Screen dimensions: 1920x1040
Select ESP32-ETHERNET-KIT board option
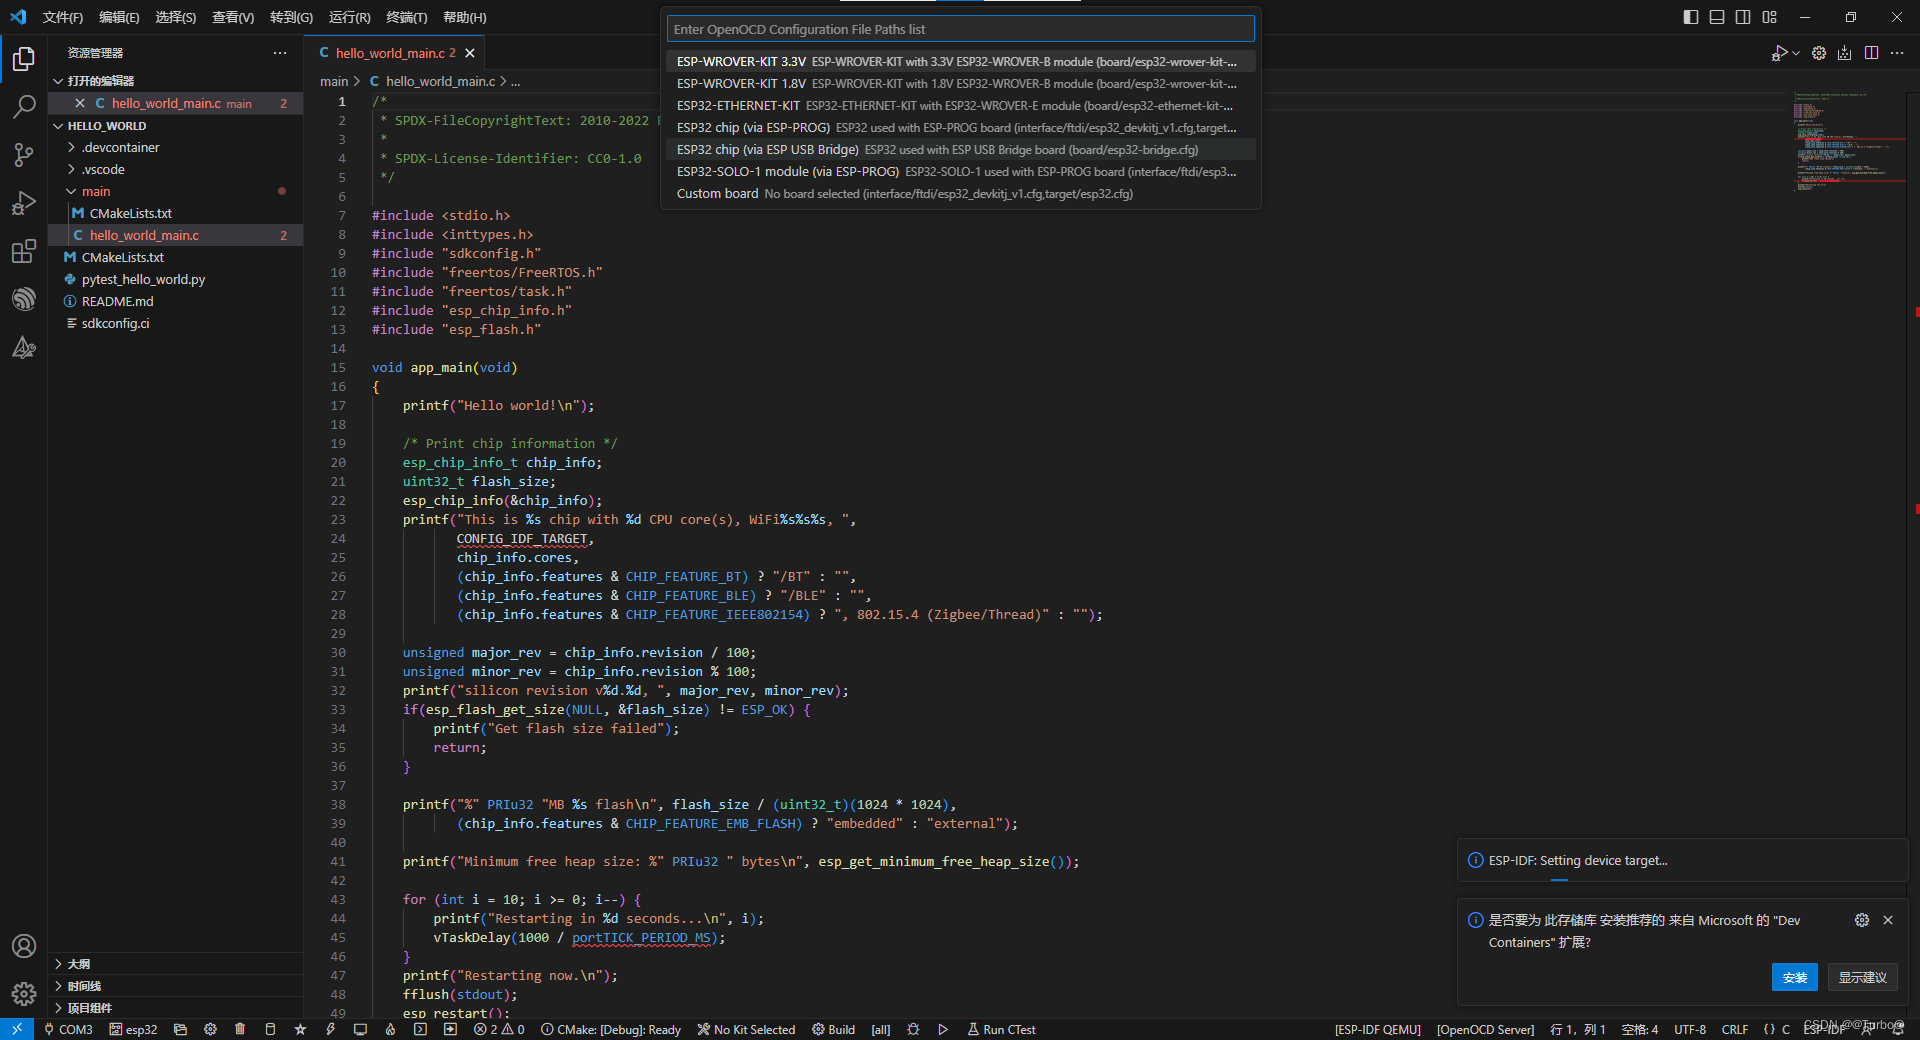coord(960,106)
